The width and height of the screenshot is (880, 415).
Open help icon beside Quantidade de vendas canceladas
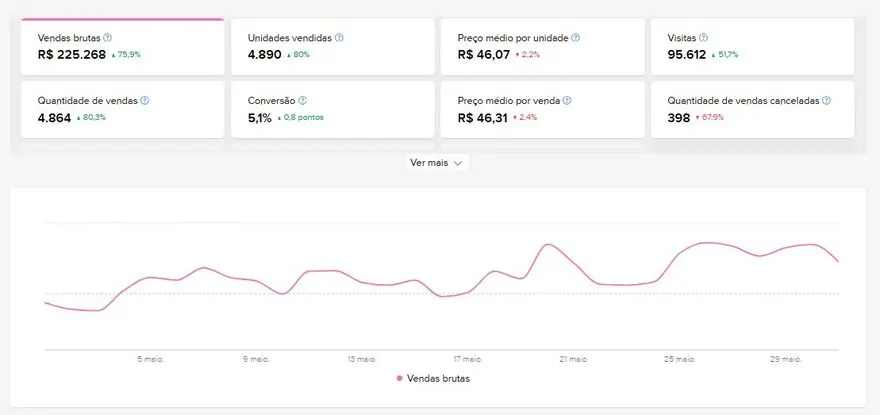point(826,101)
